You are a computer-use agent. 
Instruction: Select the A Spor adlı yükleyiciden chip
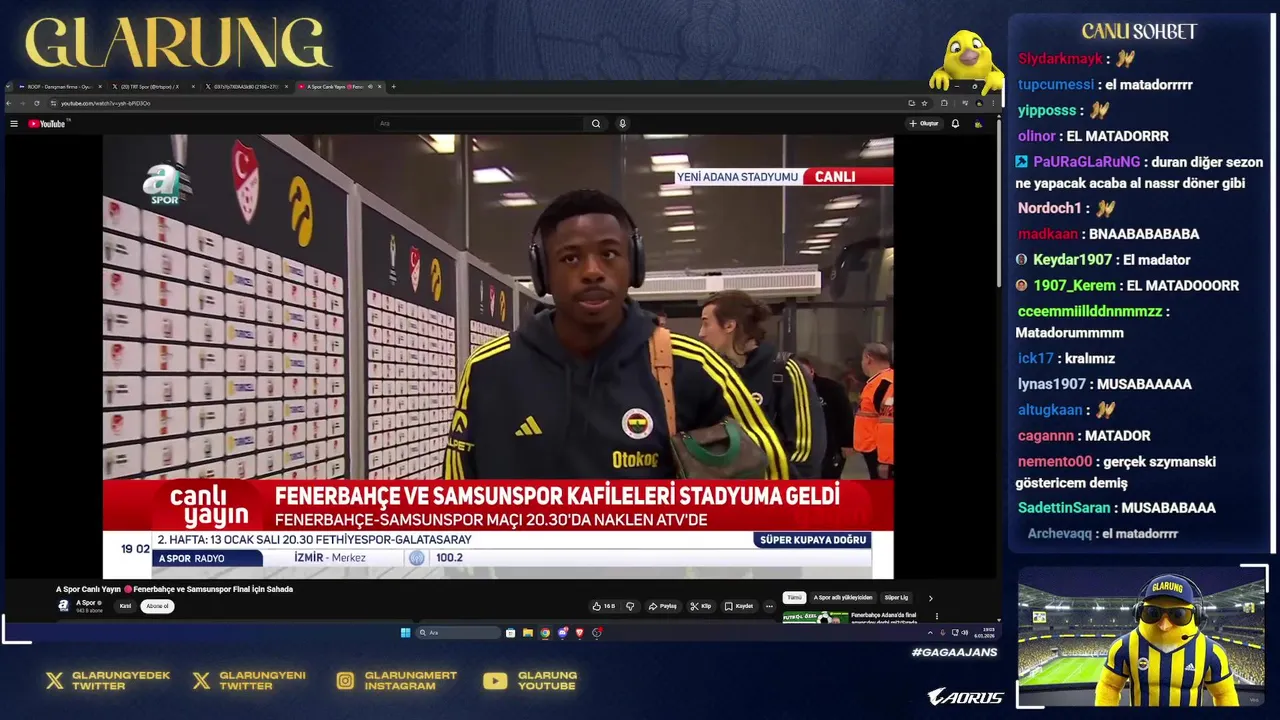pyautogui.click(x=843, y=598)
